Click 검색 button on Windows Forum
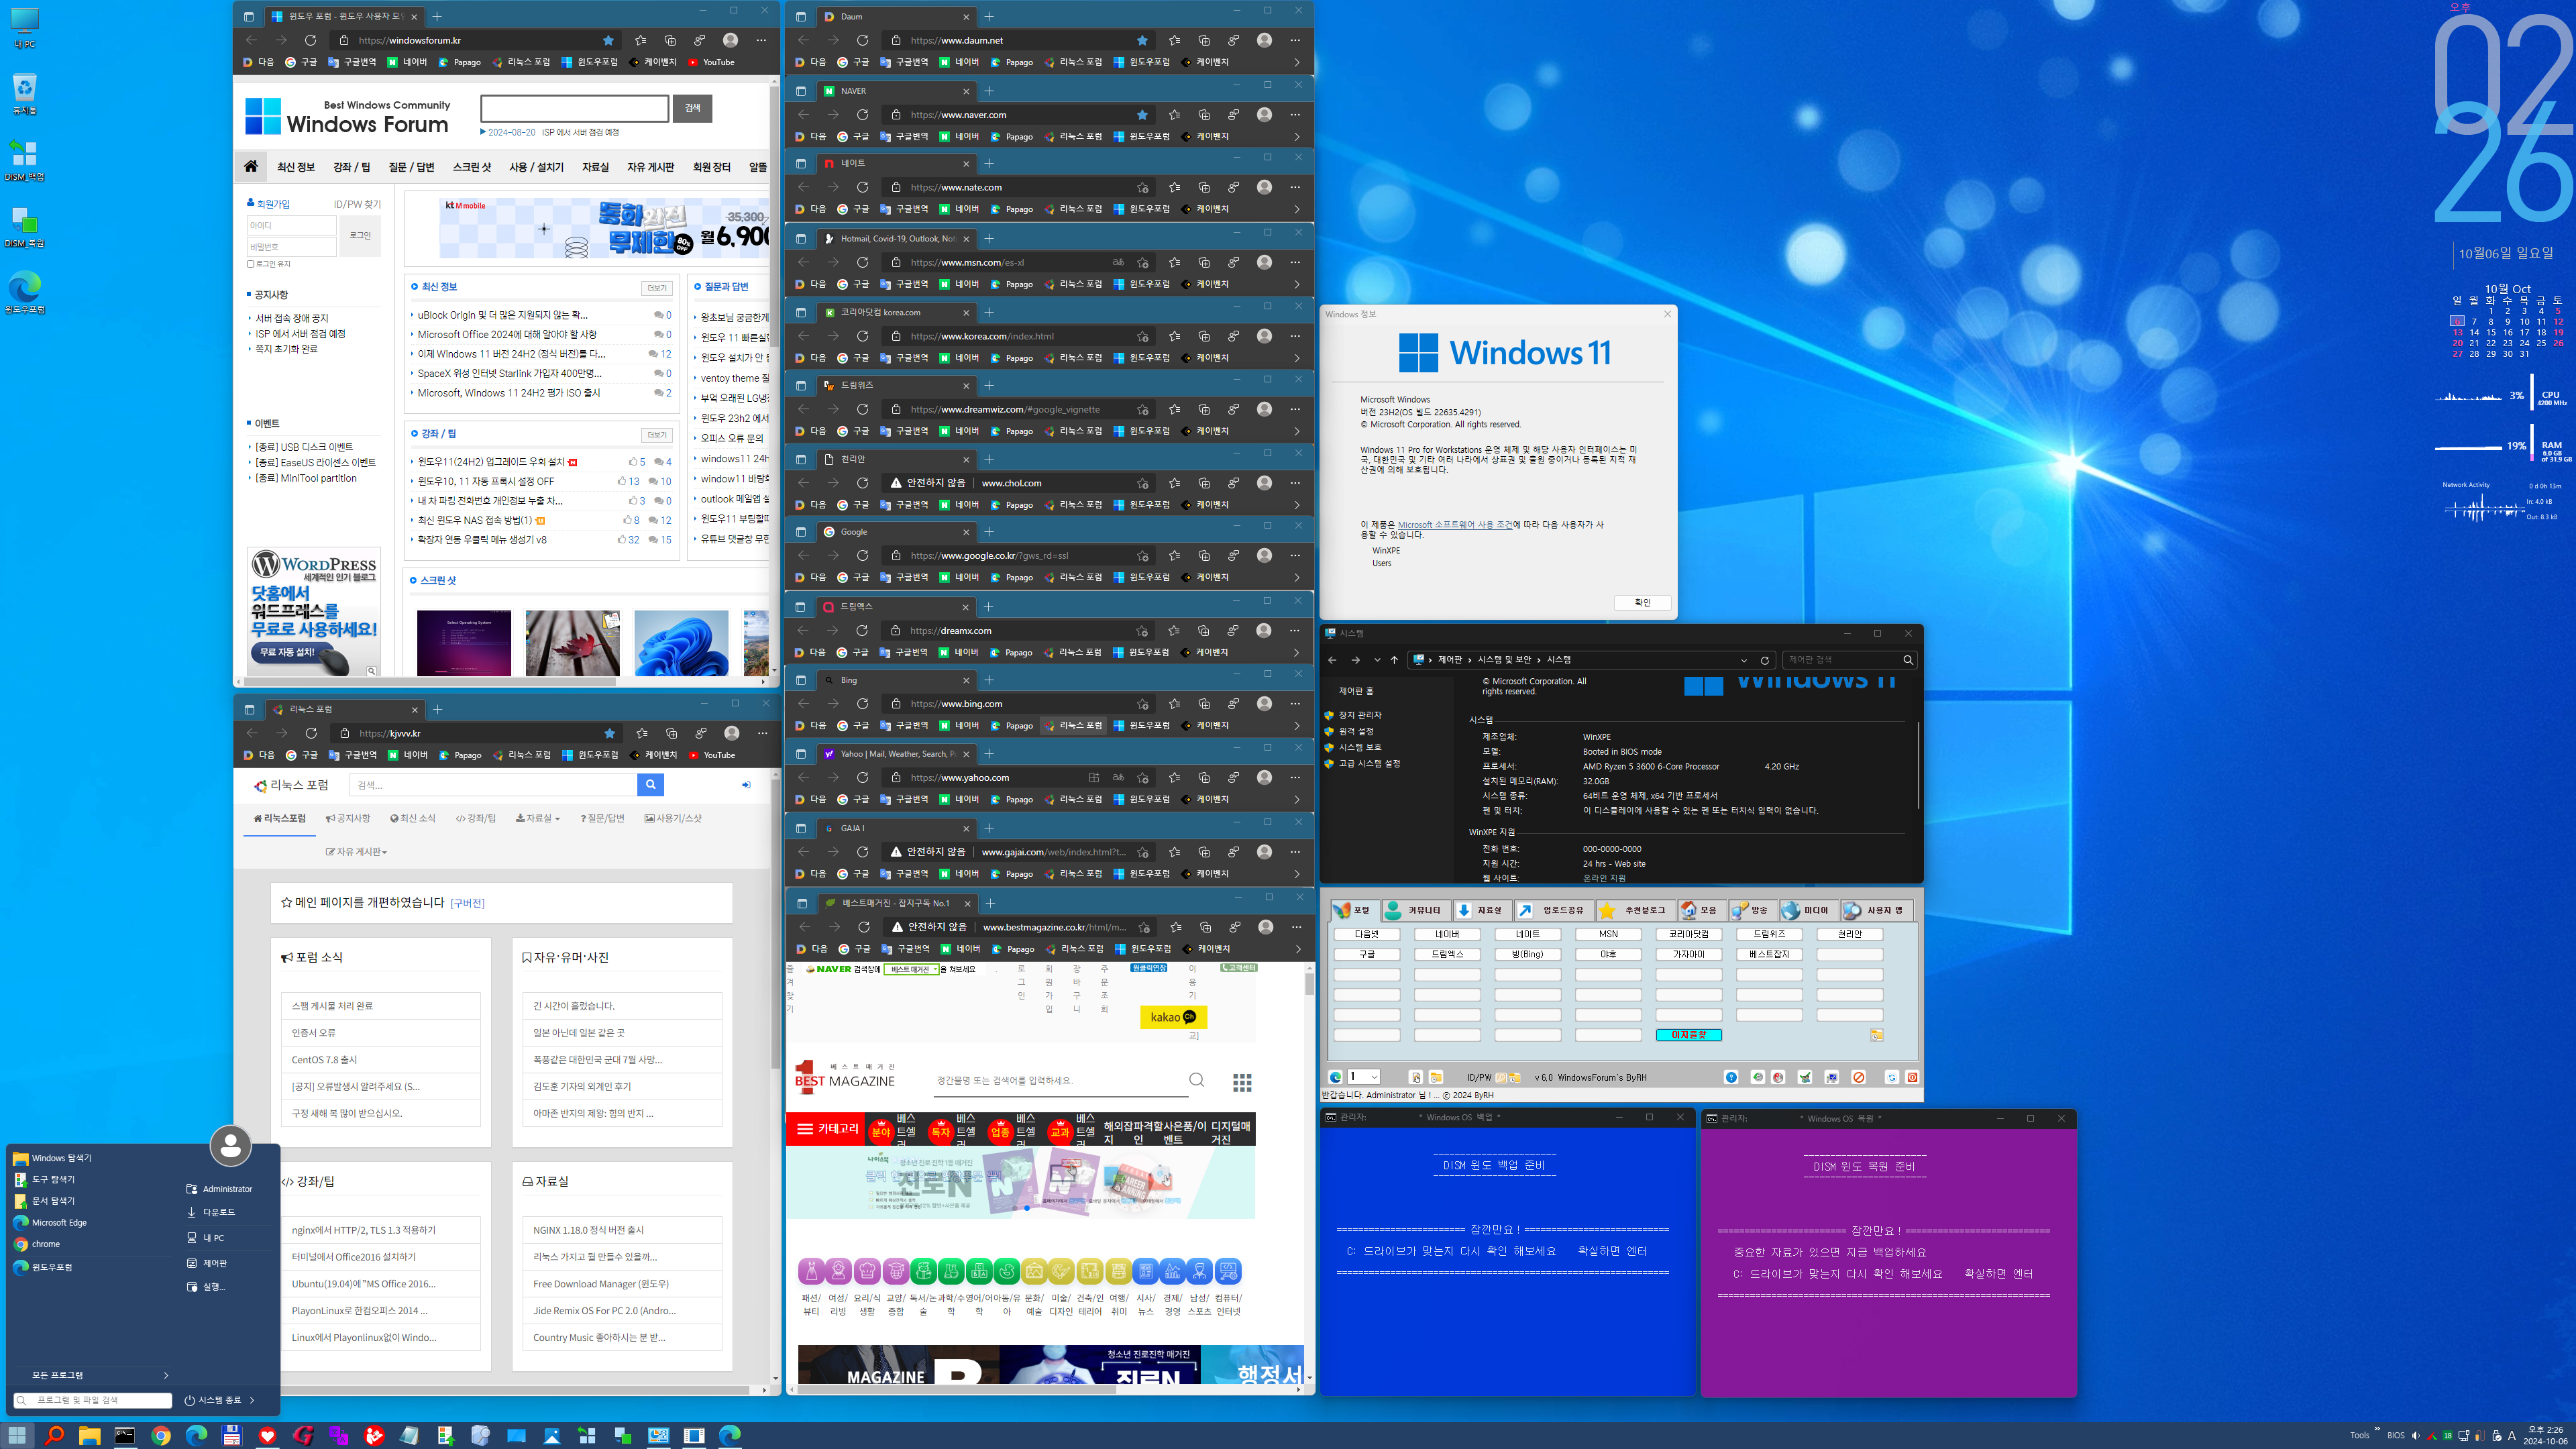 click(x=692, y=108)
